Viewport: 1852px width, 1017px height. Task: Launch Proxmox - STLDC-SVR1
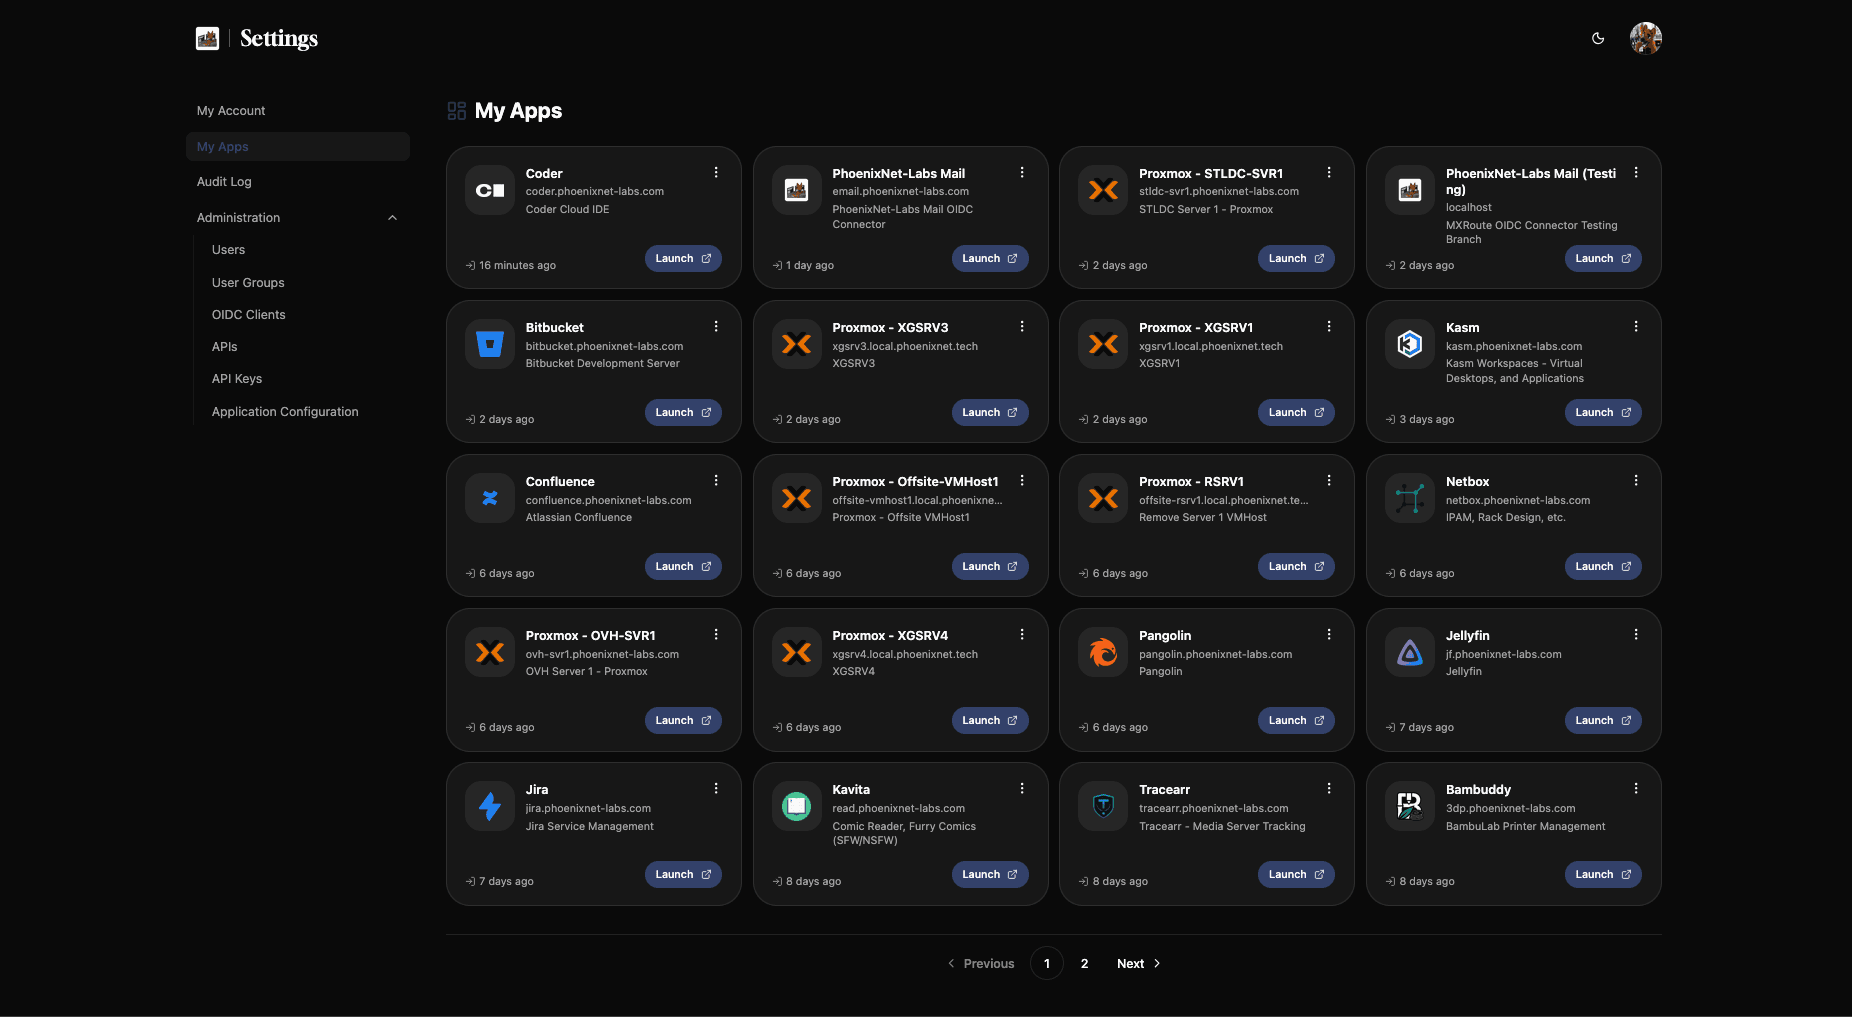(1296, 258)
